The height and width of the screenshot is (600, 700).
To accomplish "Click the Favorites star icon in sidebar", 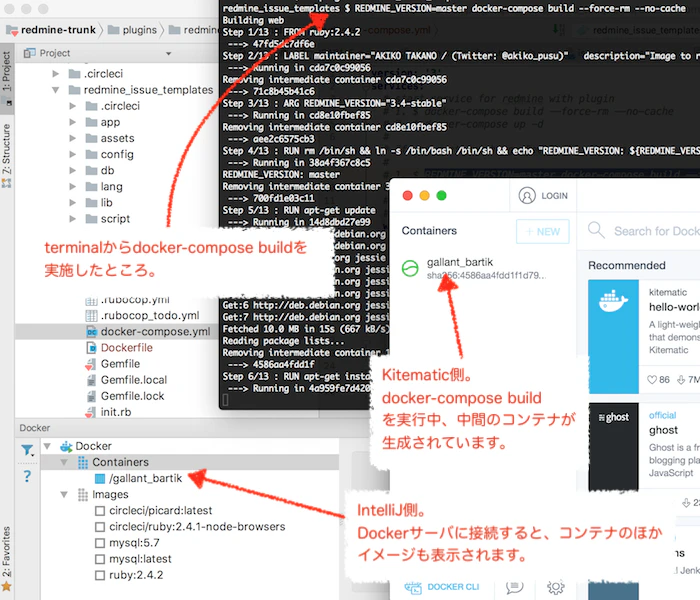I will 6,586.
